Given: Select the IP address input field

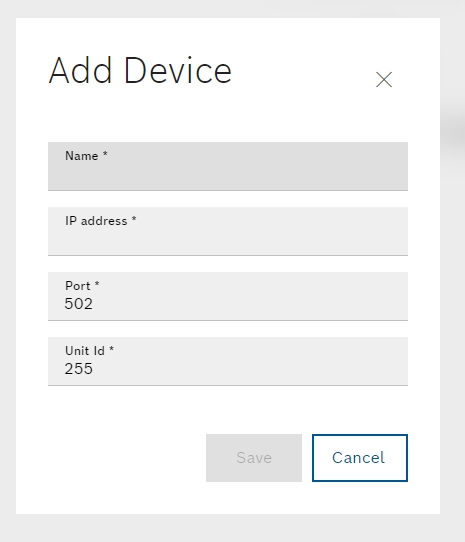Looking at the screenshot, I should click(228, 231).
